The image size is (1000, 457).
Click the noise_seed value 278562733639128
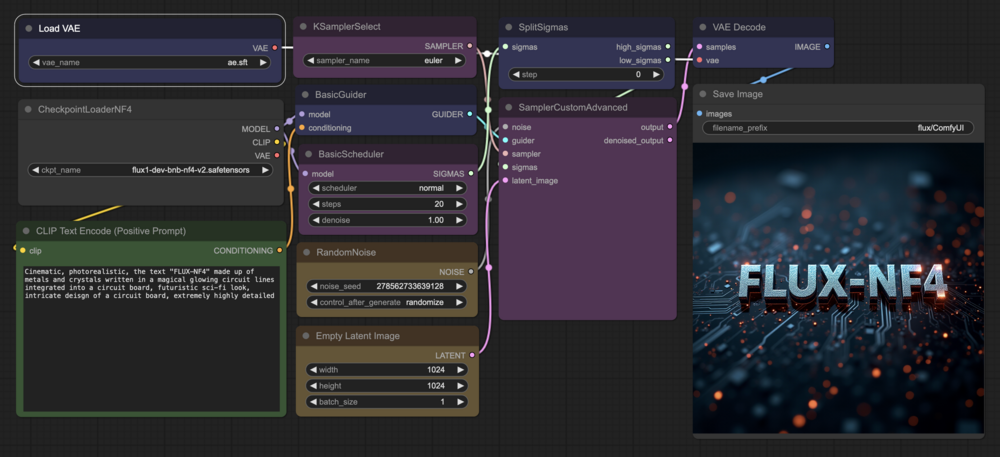[409, 286]
